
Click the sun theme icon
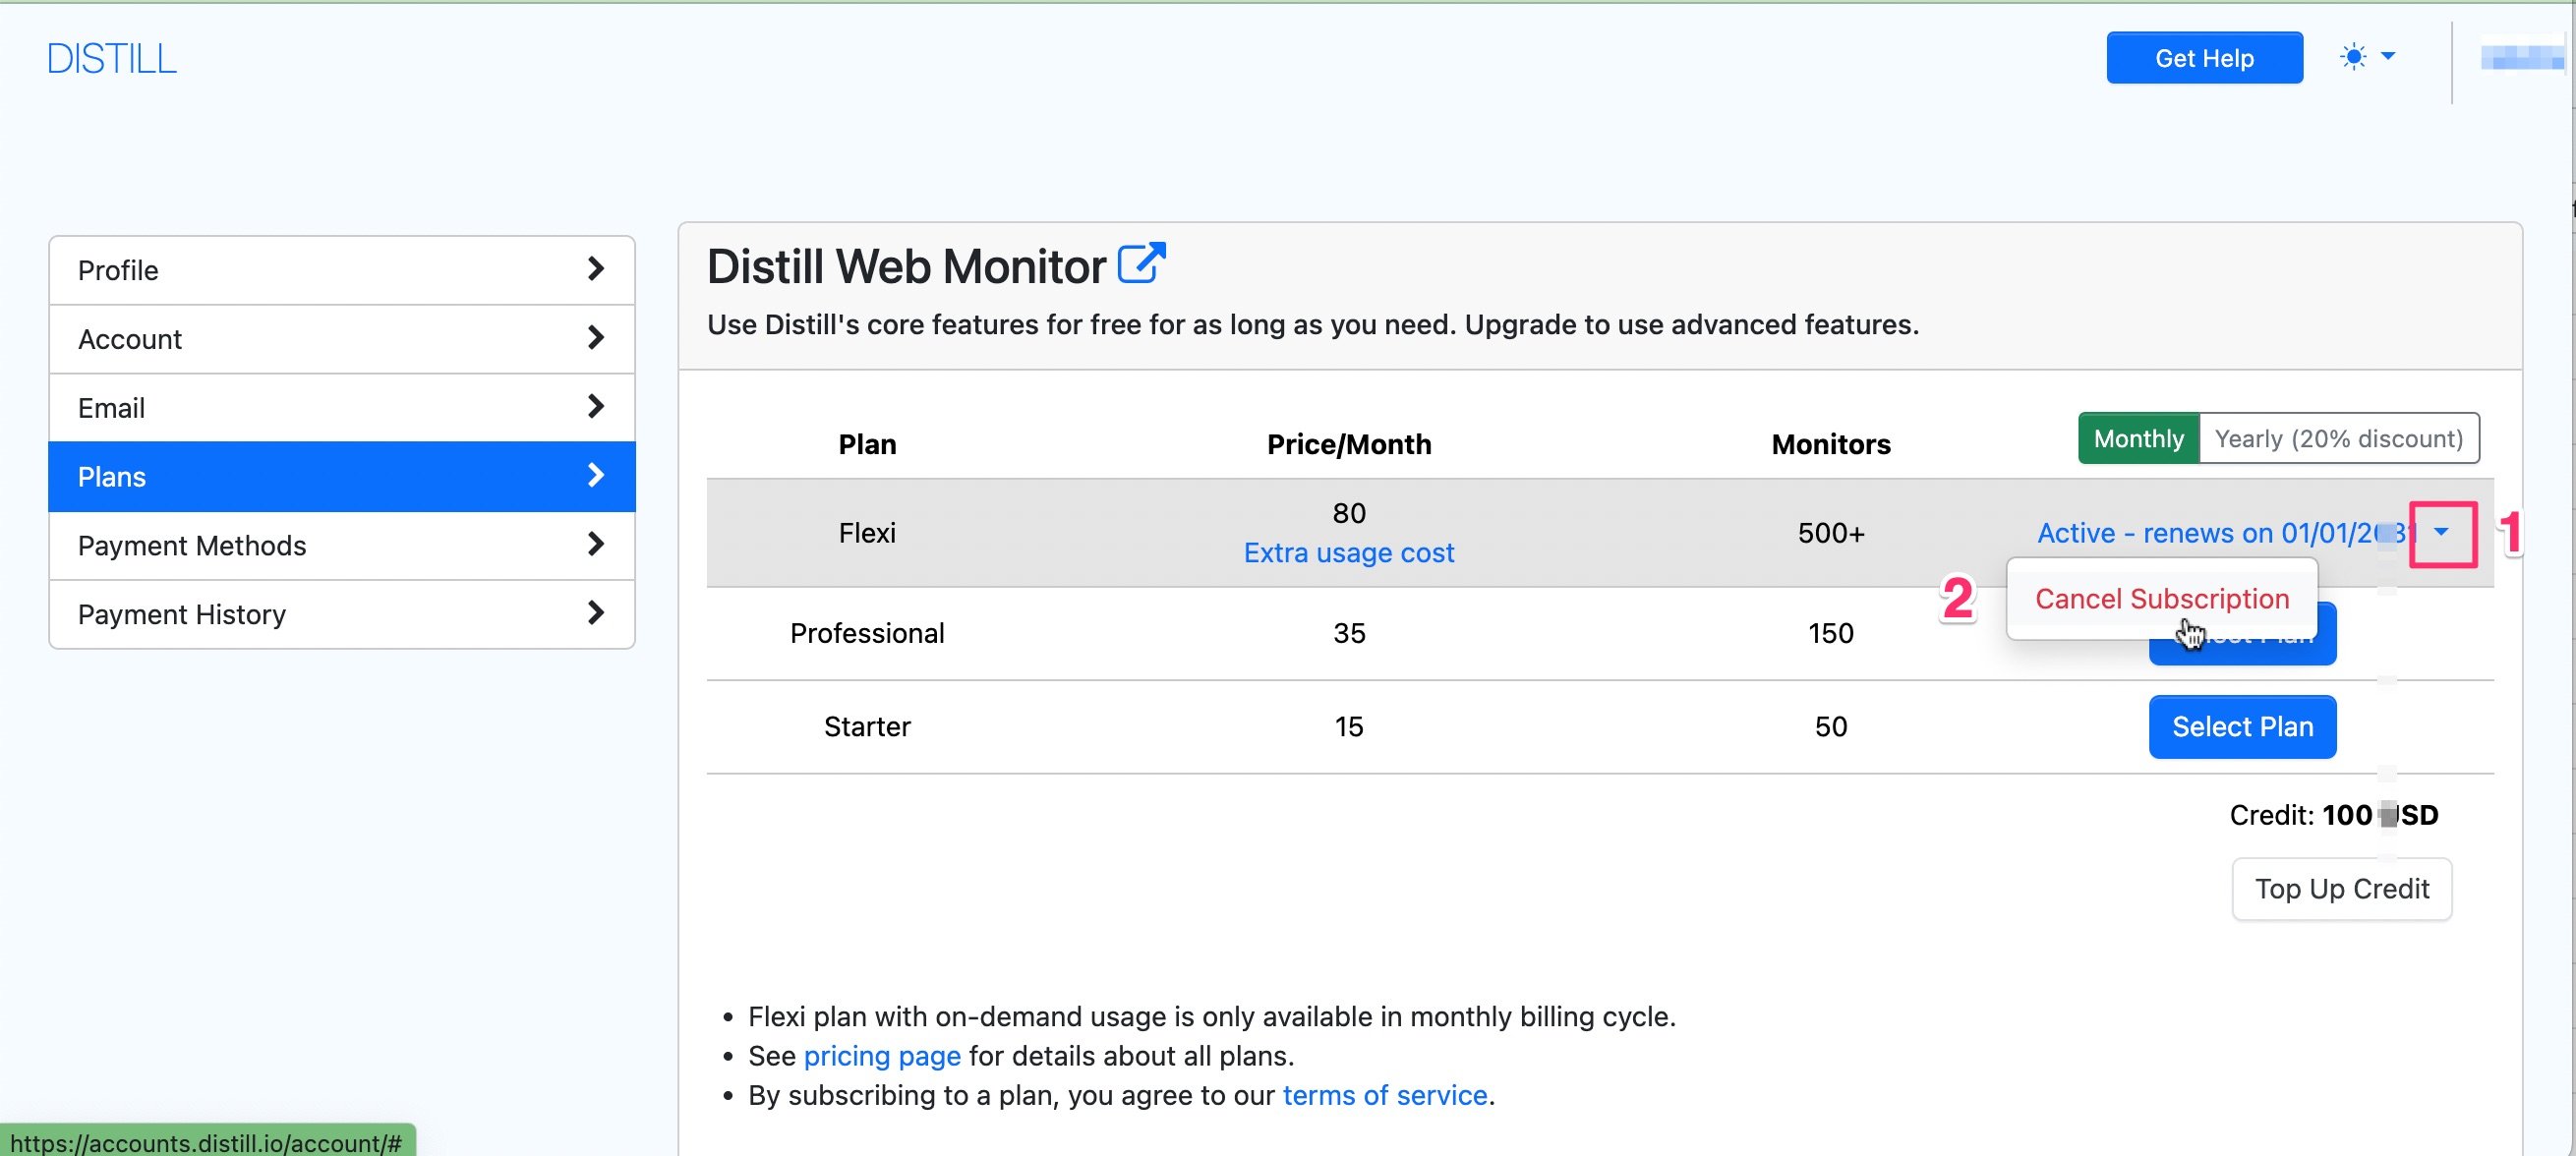coord(2353,57)
